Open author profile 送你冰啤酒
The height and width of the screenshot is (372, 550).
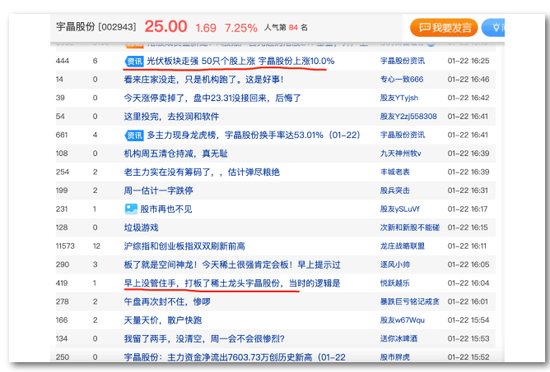click(398, 339)
